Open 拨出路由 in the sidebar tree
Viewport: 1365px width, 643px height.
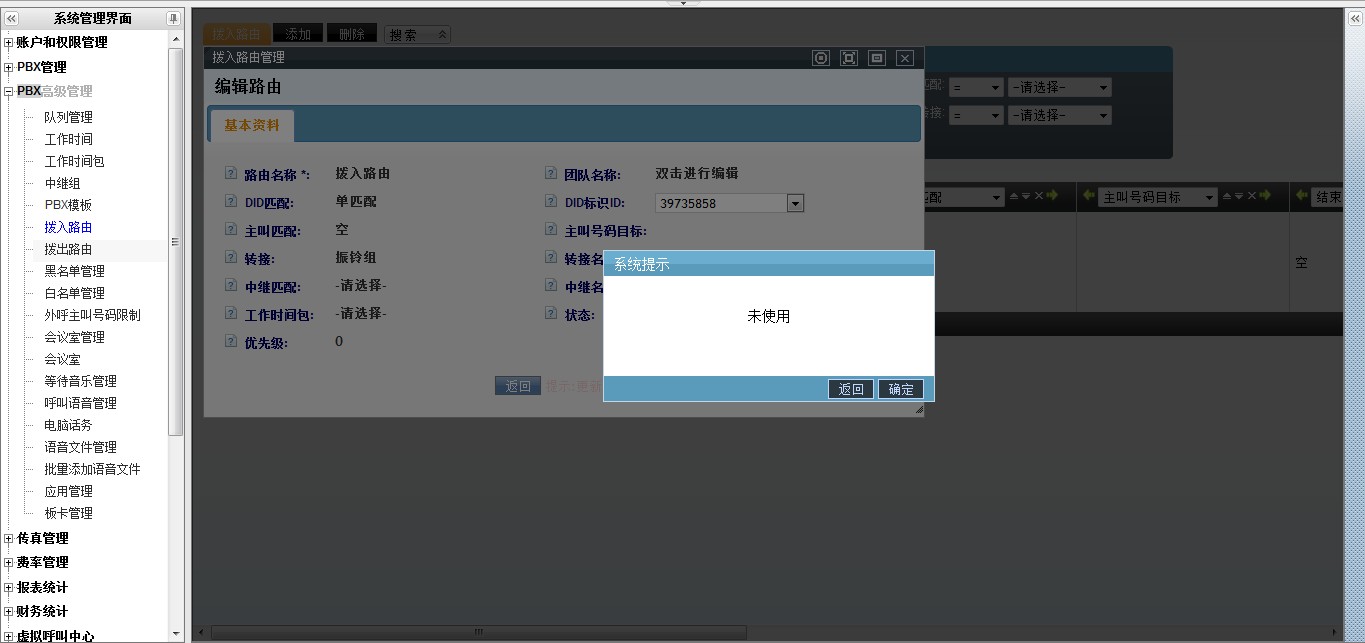(x=68, y=249)
